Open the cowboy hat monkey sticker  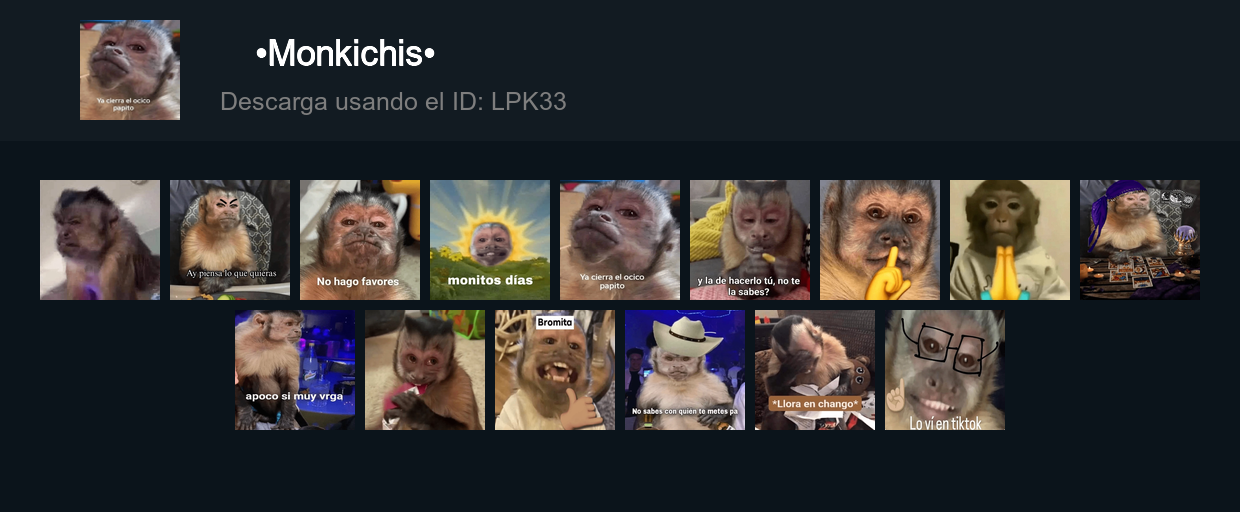pos(685,370)
